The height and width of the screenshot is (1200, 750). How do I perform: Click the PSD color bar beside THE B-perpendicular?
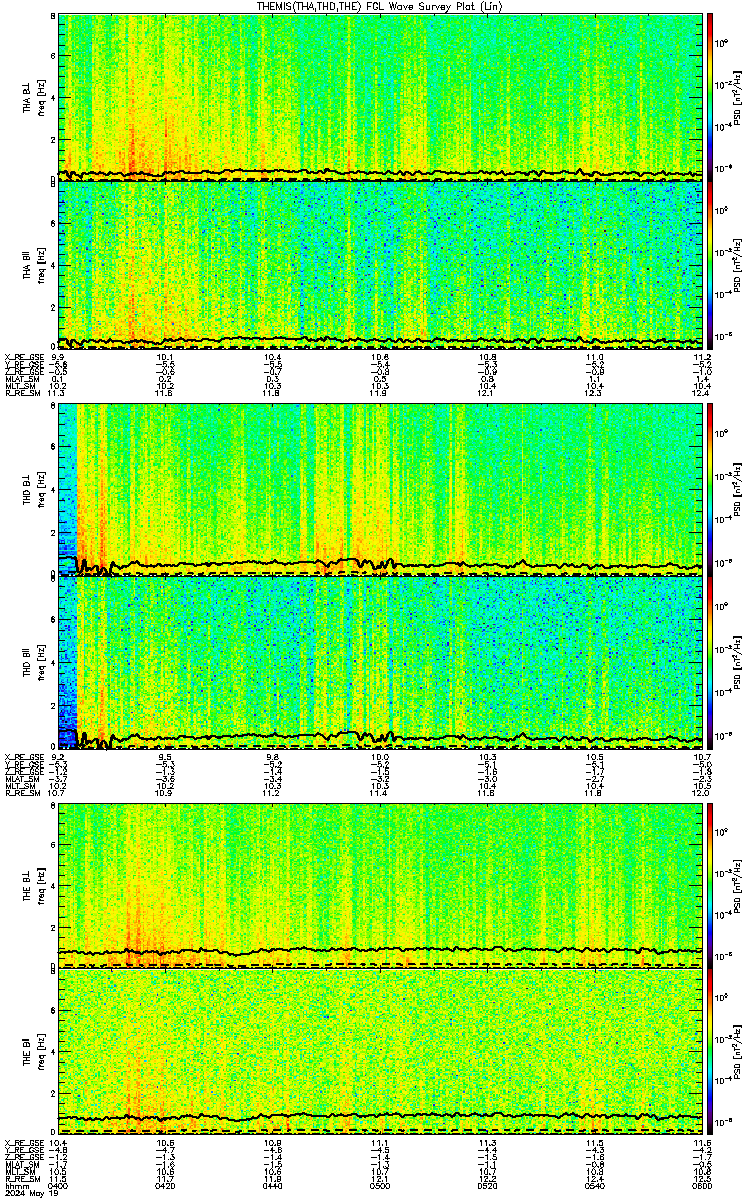click(712, 885)
